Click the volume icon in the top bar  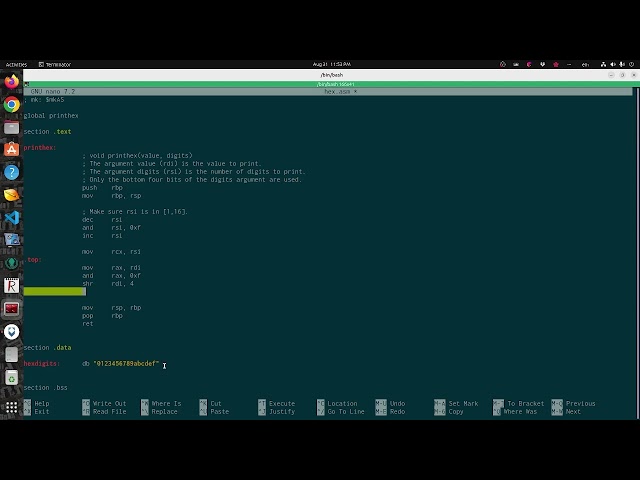pyautogui.click(x=613, y=64)
